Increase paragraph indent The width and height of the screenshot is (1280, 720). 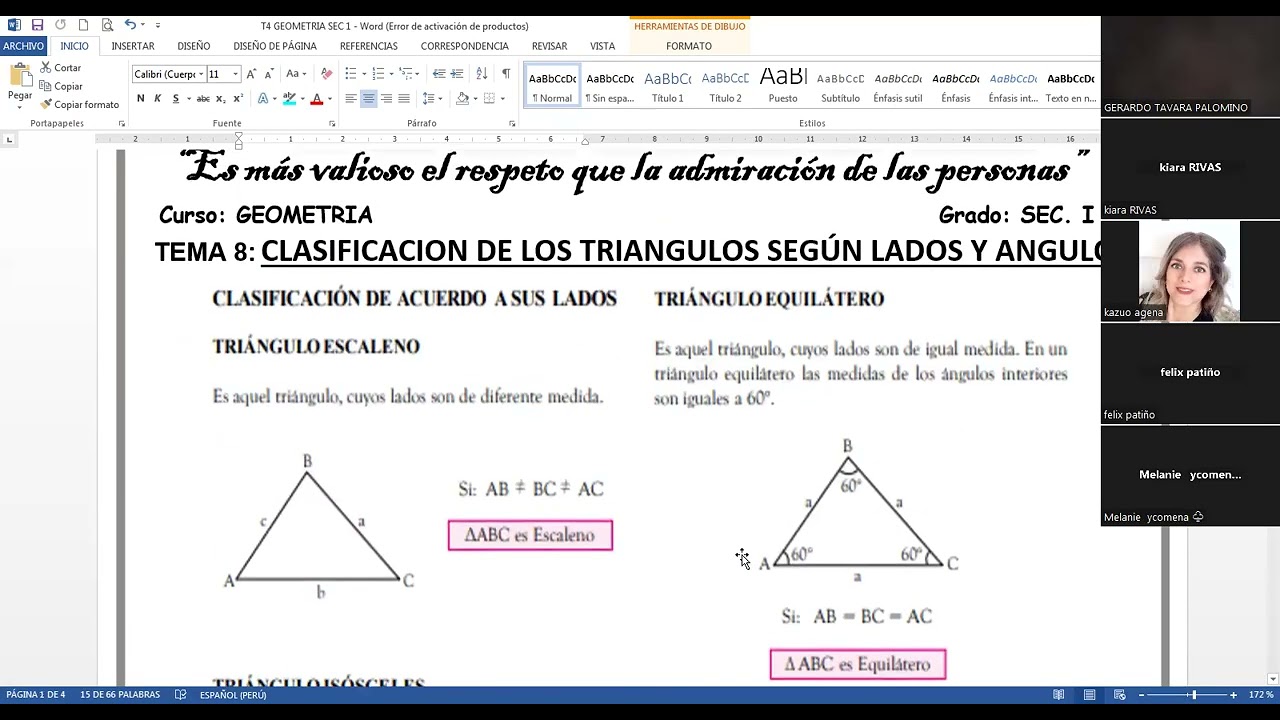pyautogui.click(x=457, y=74)
